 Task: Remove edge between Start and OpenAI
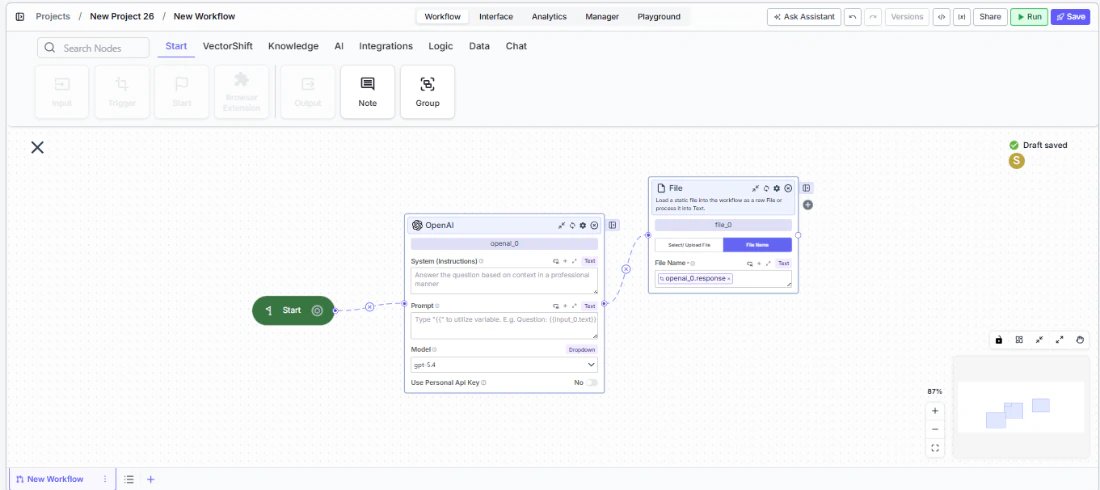click(370, 306)
